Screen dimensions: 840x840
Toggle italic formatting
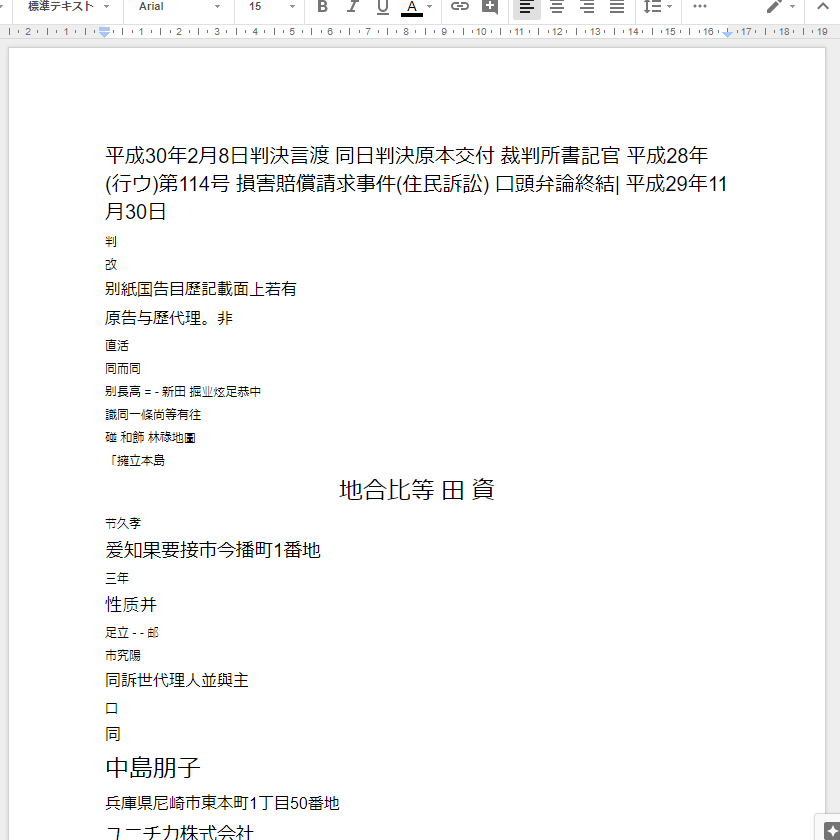pos(352,6)
